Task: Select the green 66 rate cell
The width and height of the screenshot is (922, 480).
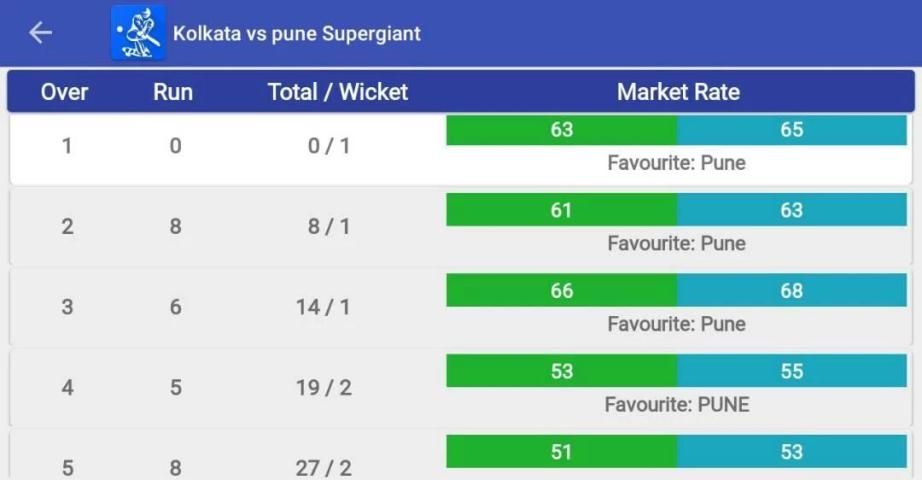Action: [x=561, y=291]
